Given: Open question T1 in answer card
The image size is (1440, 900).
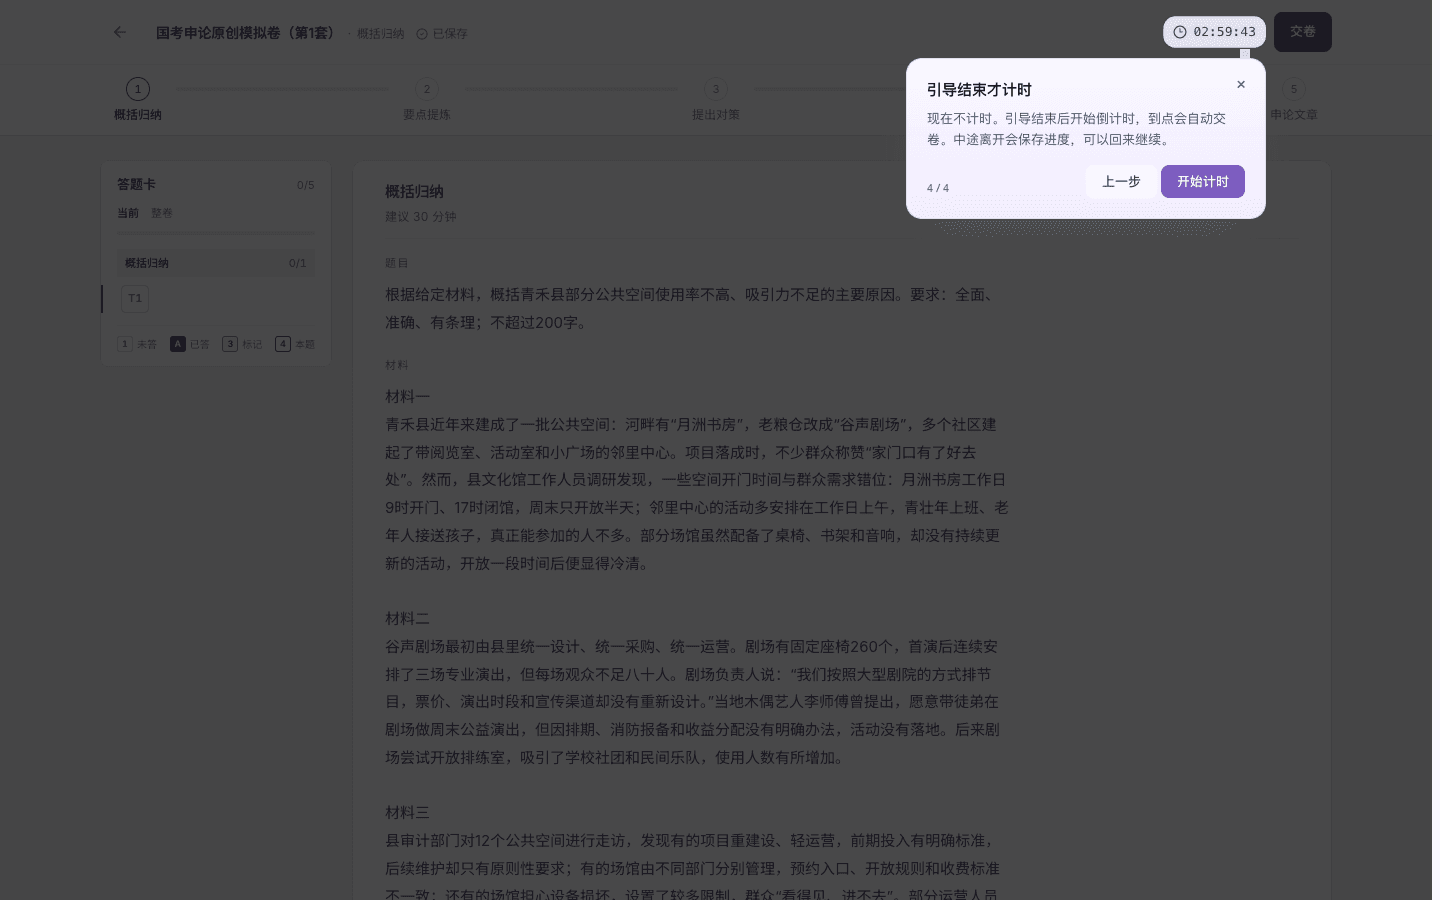Looking at the screenshot, I should 135,298.
